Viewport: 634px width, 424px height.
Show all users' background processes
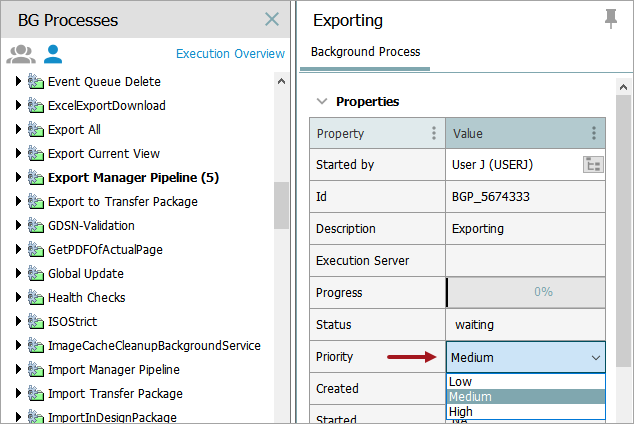[x=20, y=54]
